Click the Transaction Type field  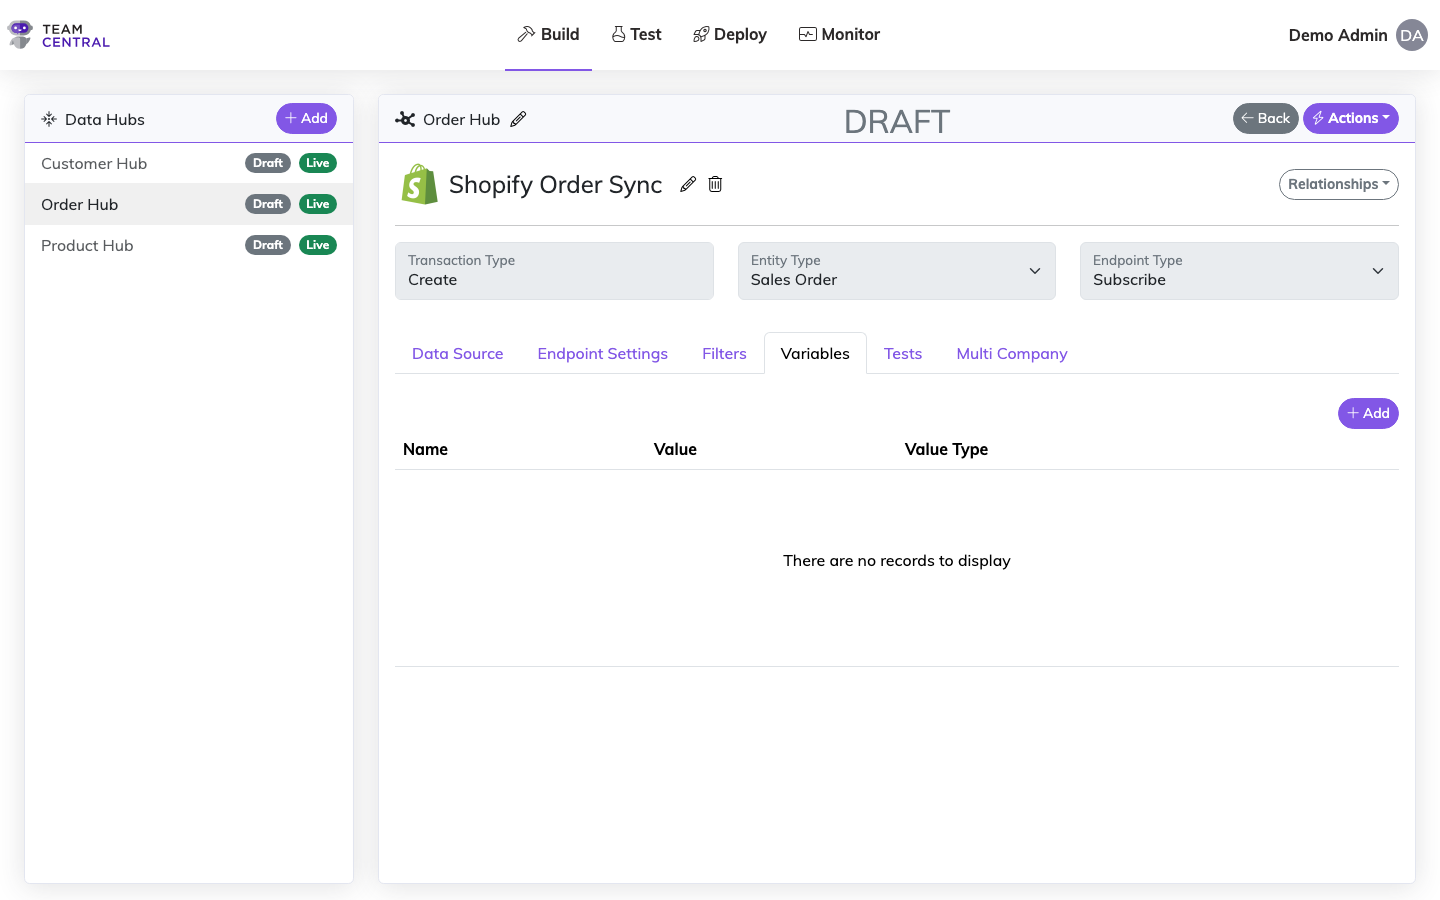(x=554, y=271)
